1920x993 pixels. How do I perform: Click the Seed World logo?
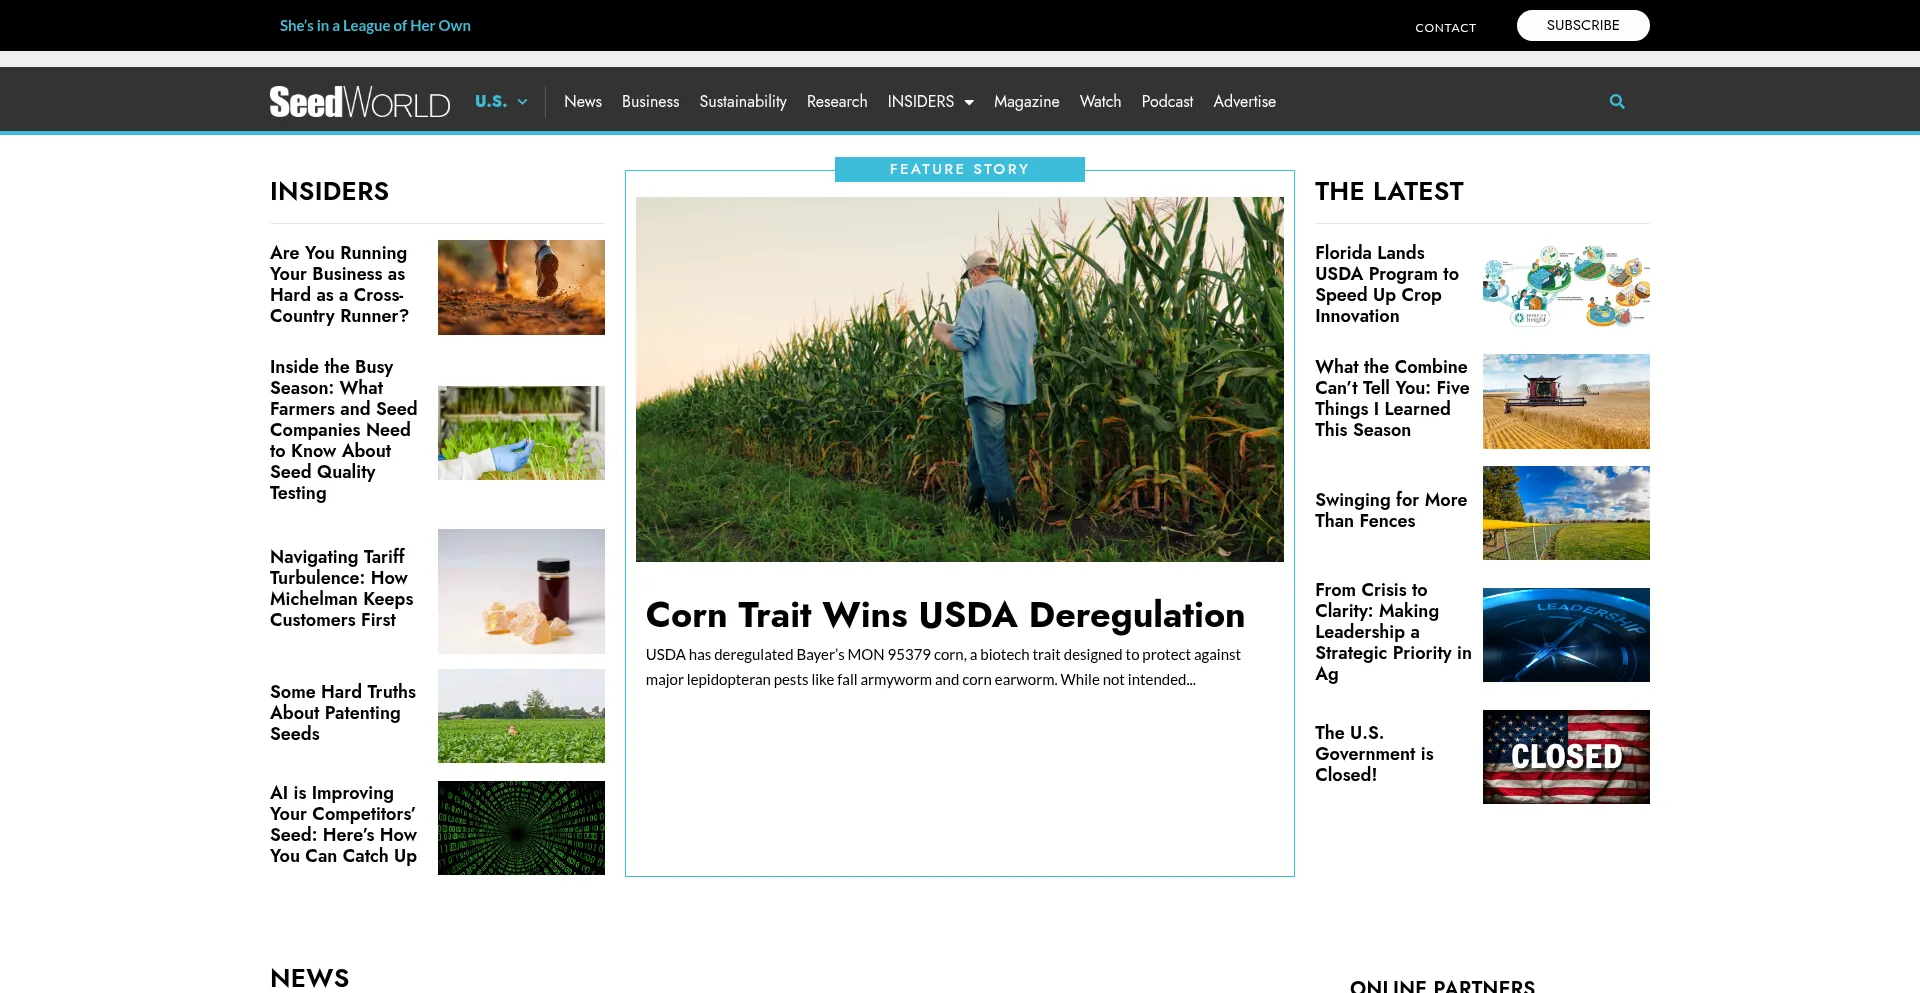tap(359, 102)
